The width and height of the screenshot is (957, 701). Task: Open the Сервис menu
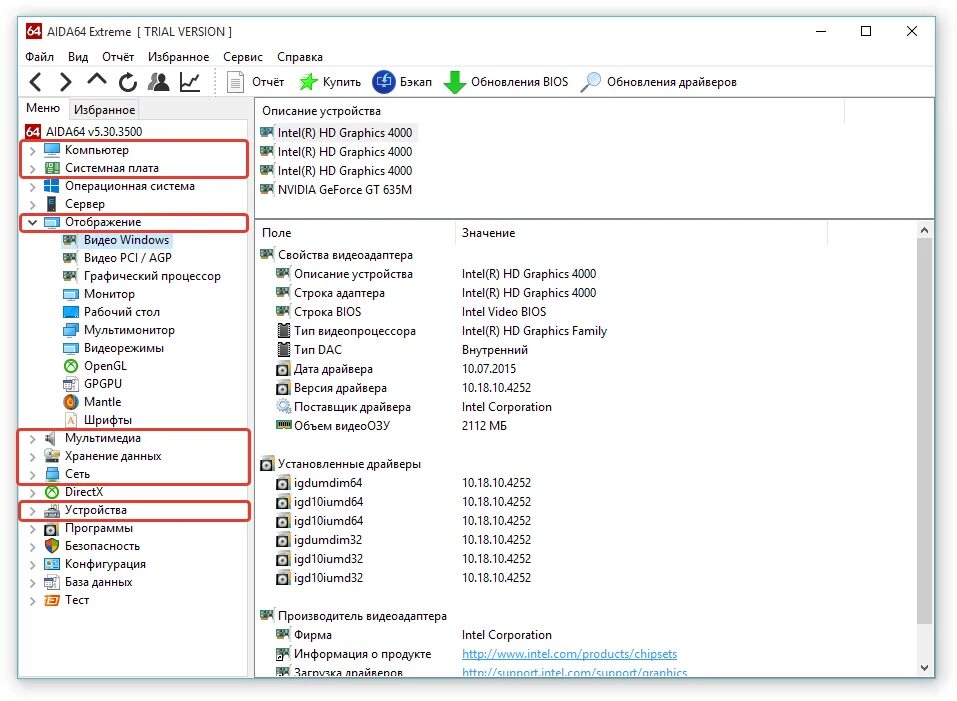pos(243,57)
